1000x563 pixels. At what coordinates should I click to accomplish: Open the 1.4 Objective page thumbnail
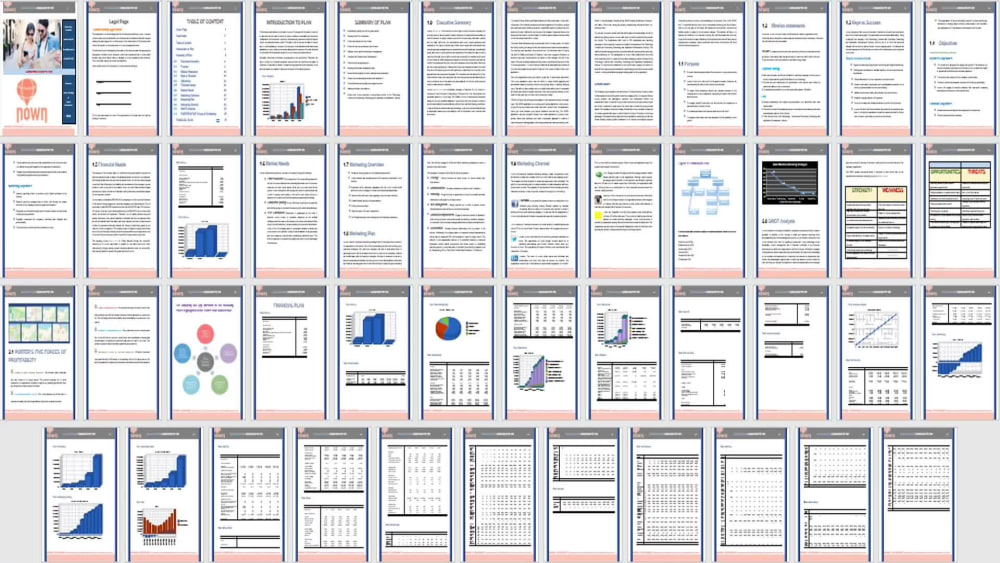click(x=961, y=68)
